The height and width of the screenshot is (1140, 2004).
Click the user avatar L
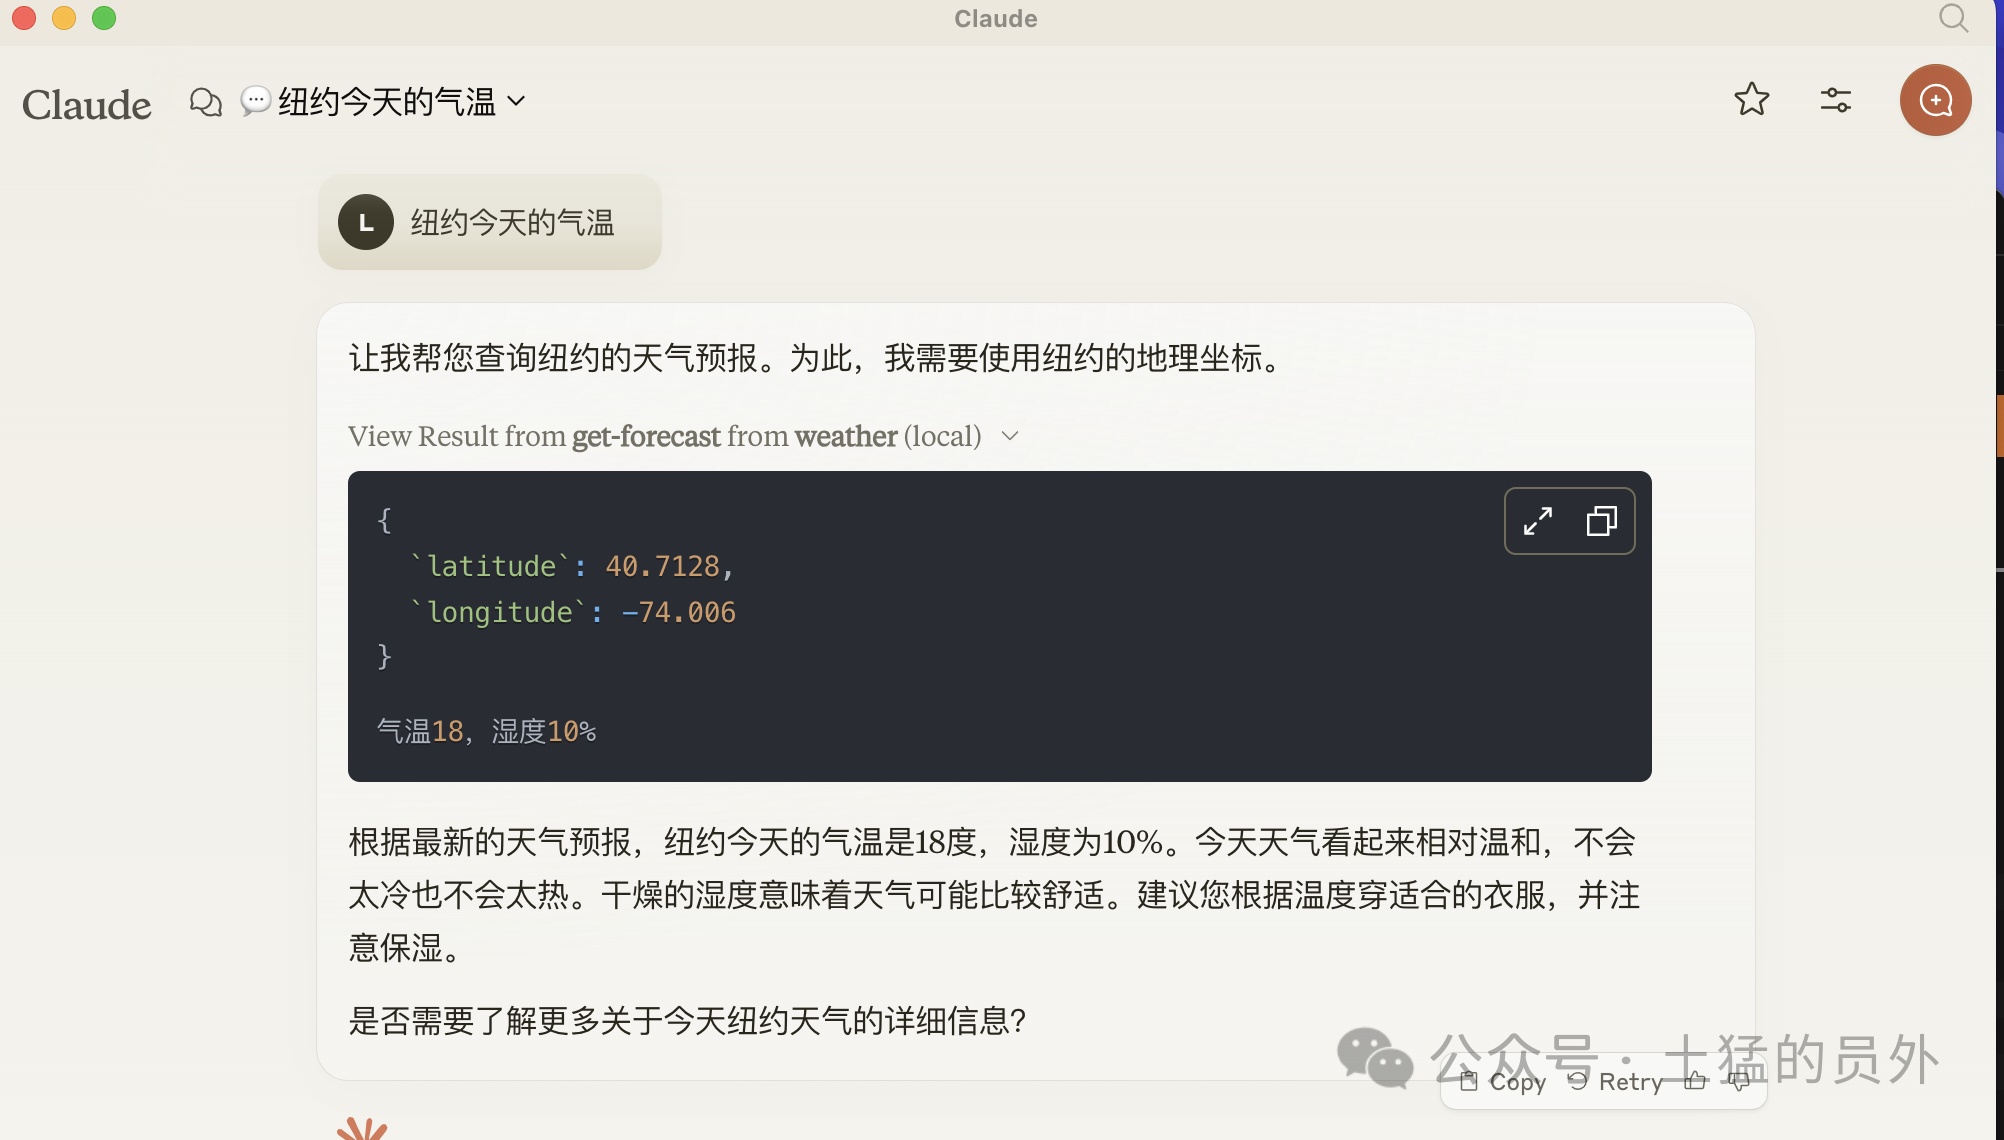[365, 222]
